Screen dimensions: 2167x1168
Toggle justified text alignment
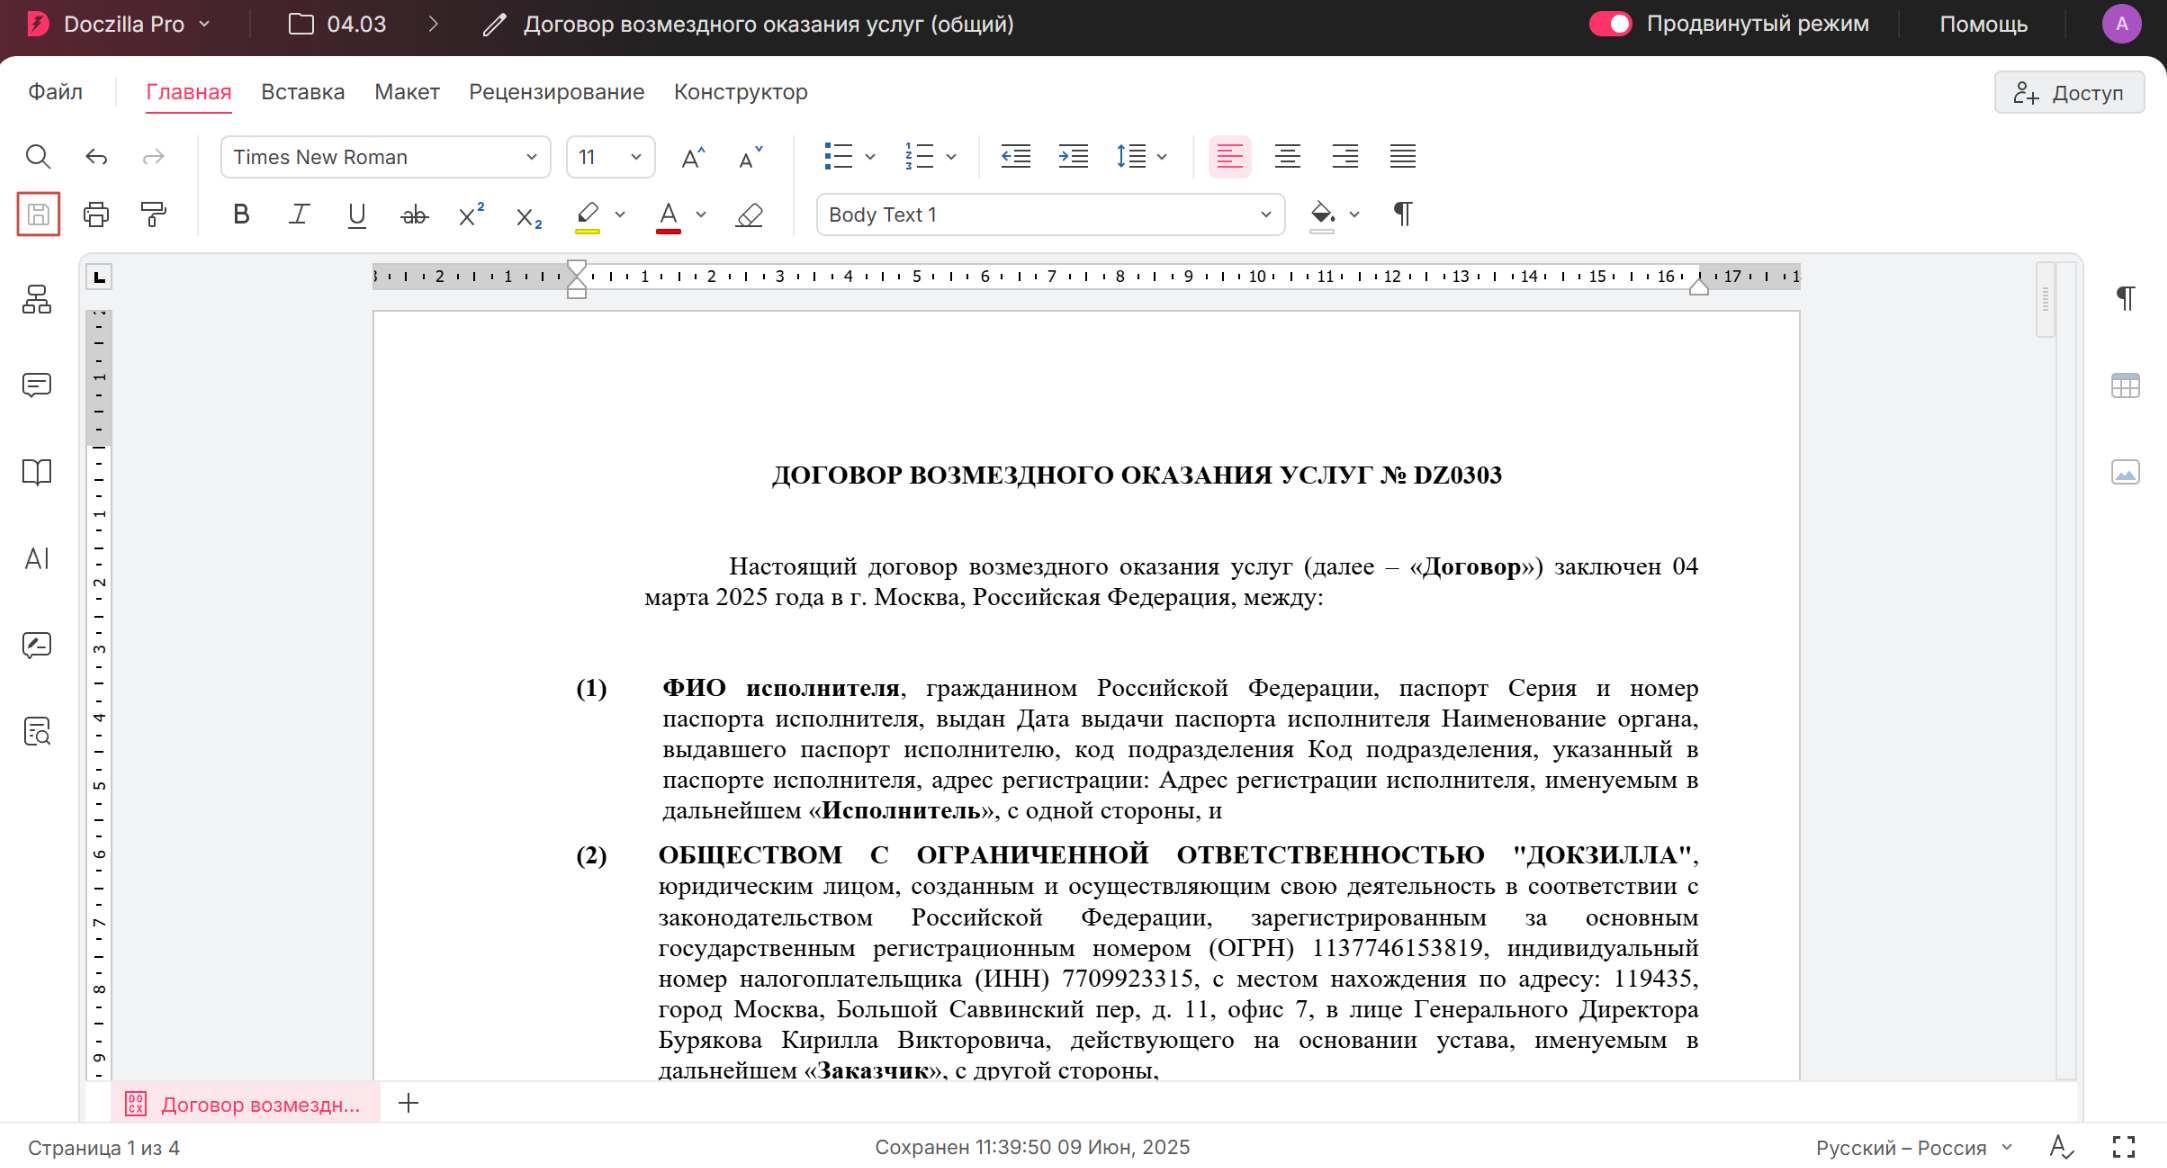[x=1402, y=156]
